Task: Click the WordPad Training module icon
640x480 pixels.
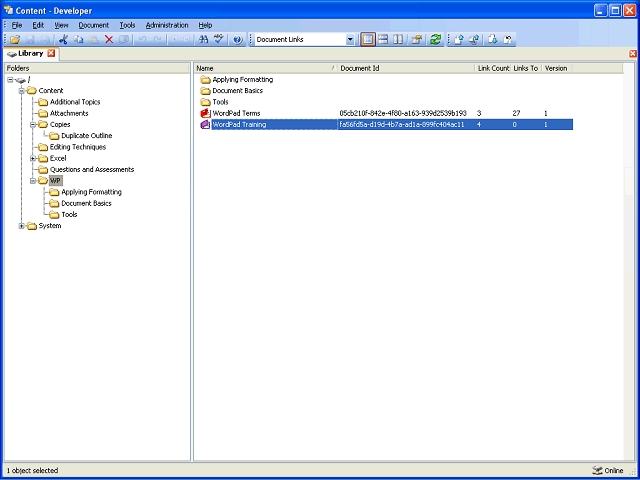Action: 205,124
